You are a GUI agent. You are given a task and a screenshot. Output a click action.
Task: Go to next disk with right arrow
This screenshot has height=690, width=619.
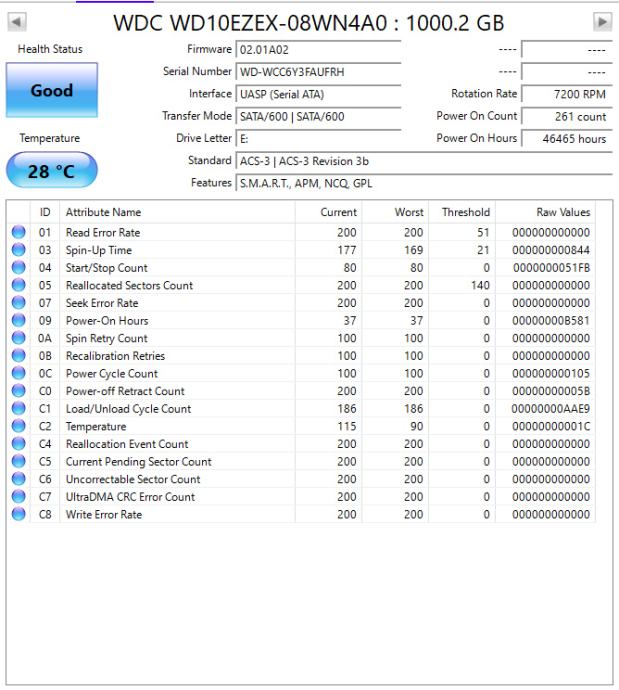pyautogui.click(x=602, y=22)
